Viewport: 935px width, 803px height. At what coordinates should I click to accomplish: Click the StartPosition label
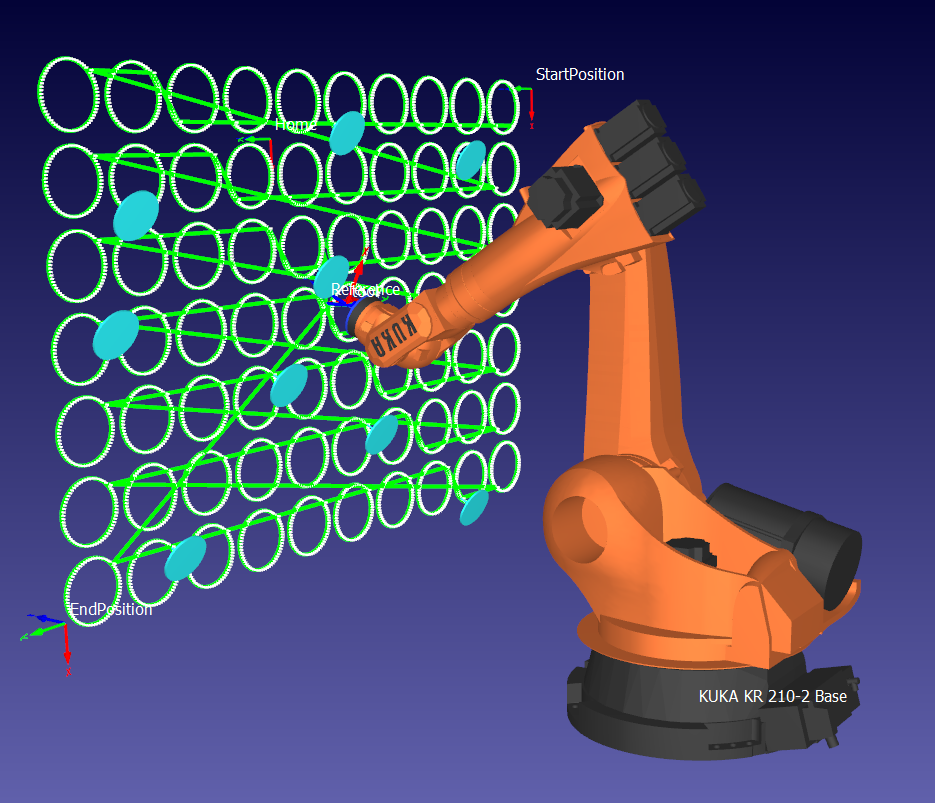click(x=580, y=73)
